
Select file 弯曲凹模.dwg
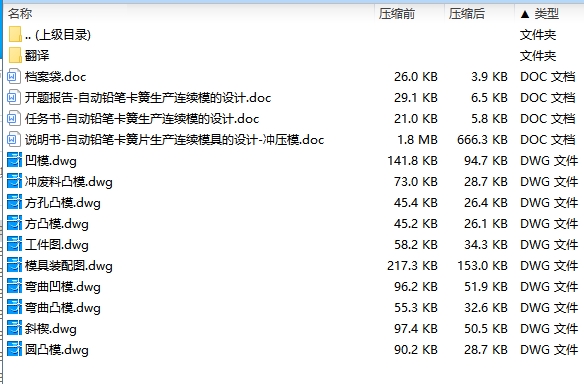(x=63, y=286)
